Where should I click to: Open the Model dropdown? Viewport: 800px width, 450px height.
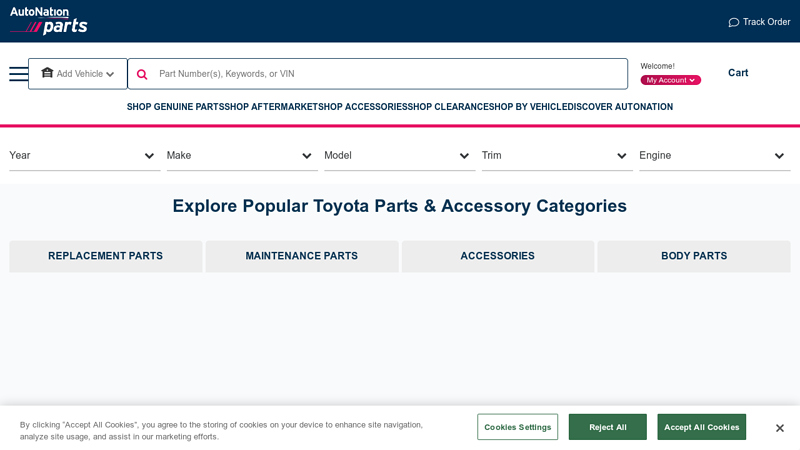[399, 156]
